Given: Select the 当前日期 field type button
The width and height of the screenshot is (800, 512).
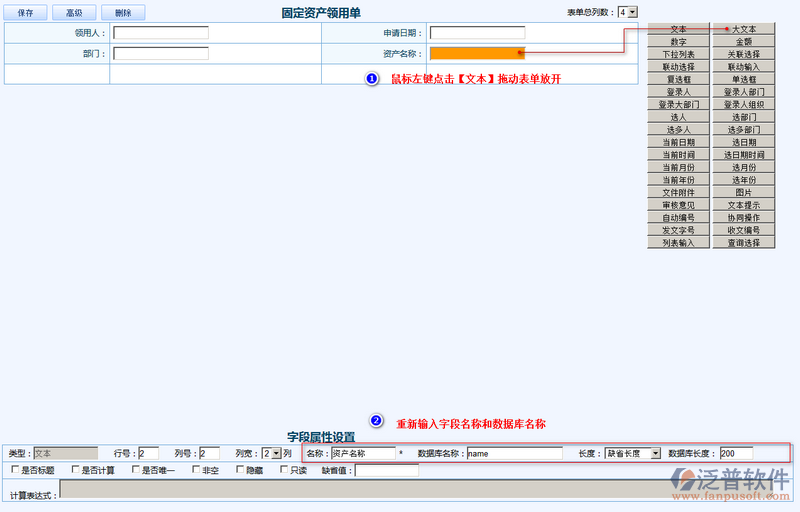Looking at the screenshot, I should pos(678,142).
